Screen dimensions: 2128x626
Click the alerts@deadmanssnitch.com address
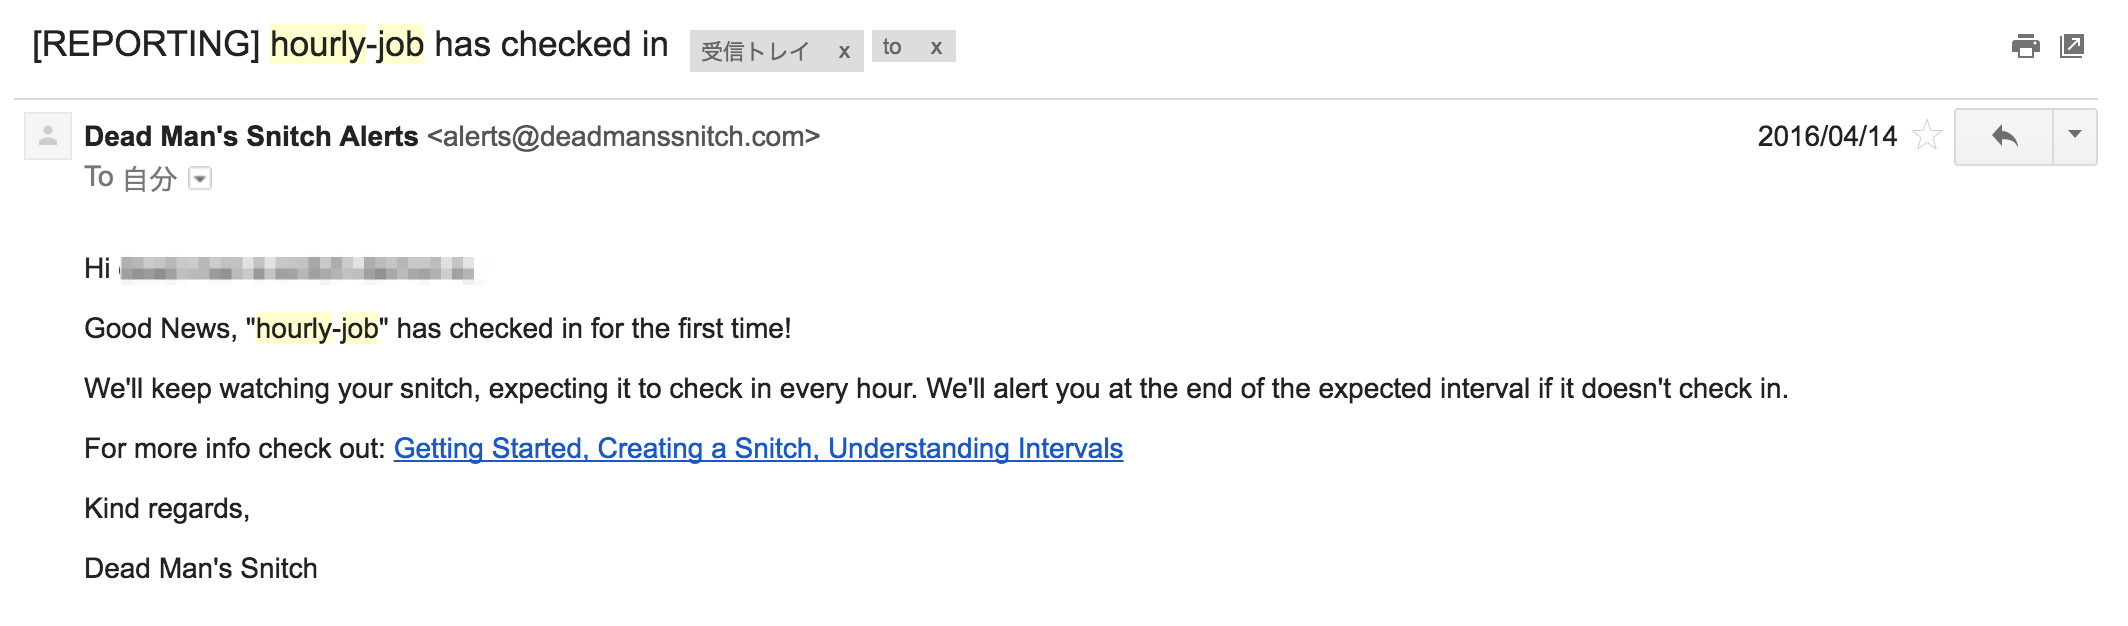623,136
